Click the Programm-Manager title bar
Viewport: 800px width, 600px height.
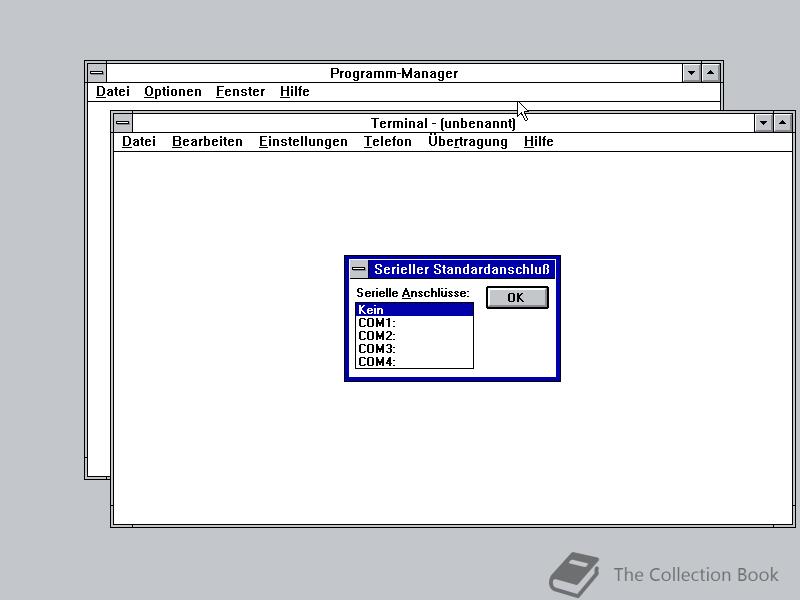394,73
